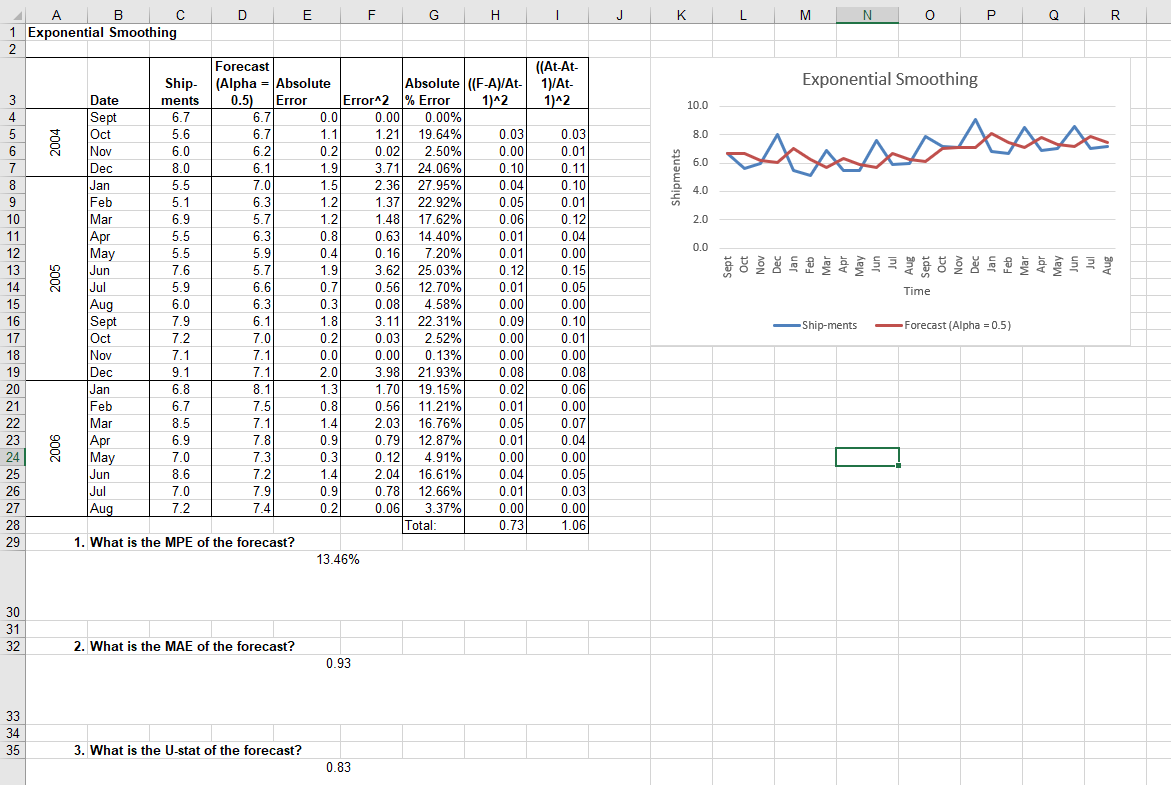Screen dimensions: 1171x785
Task: Select total value 0.73
Action: [x=495, y=525]
